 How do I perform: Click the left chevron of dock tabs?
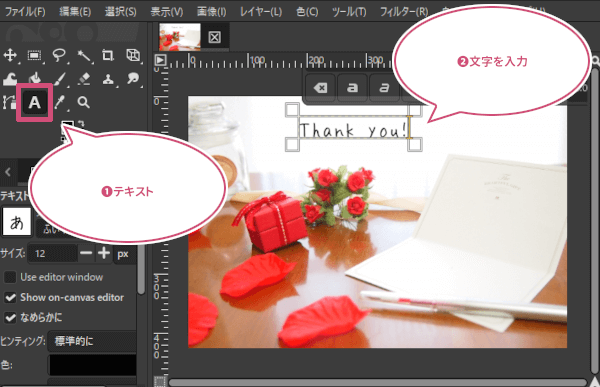[x=8, y=172]
